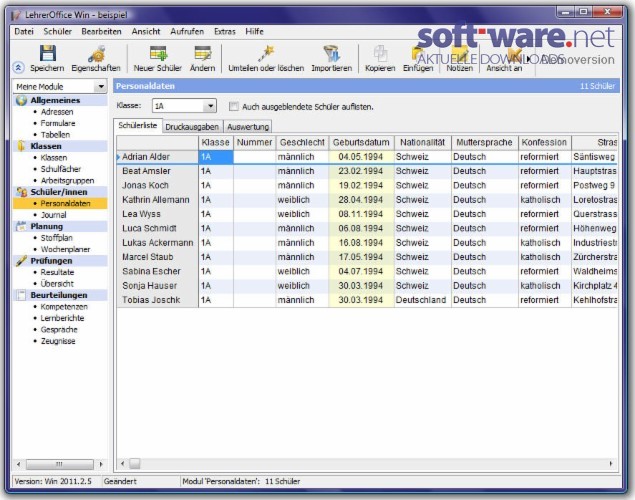Image resolution: width=635 pixels, height=500 pixels.
Task: Click the Deutschland nationality cell
Action: click(421, 300)
